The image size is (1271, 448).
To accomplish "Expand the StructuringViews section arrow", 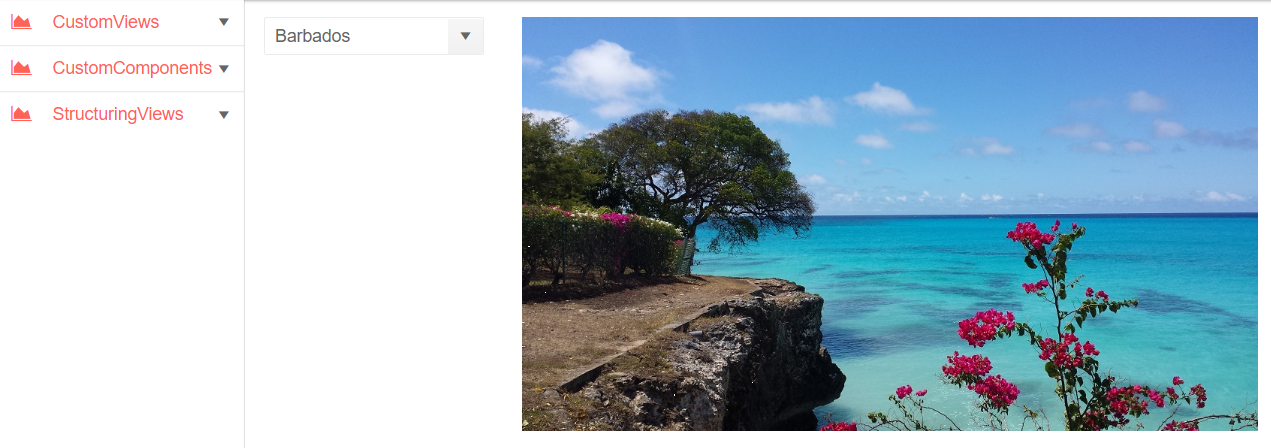I will pyautogui.click(x=224, y=114).
